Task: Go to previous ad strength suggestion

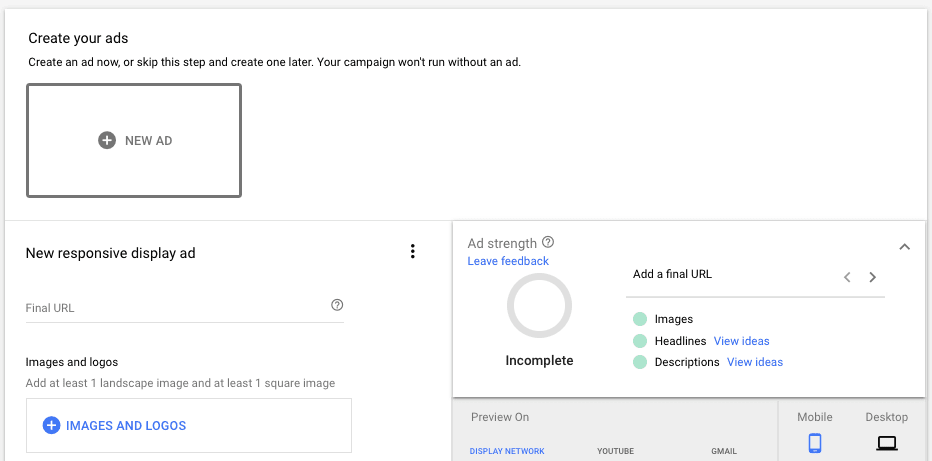Action: [x=847, y=278]
